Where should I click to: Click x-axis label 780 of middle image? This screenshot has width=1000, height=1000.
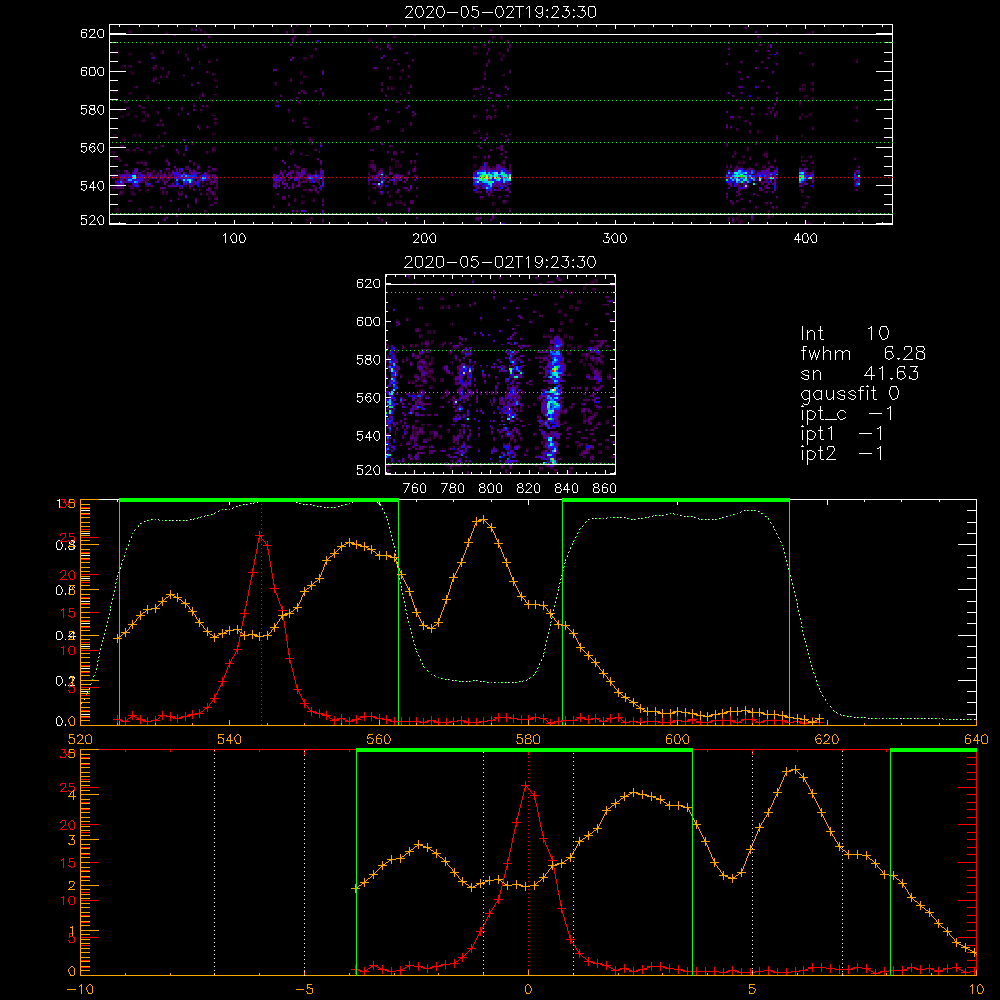(x=453, y=489)
